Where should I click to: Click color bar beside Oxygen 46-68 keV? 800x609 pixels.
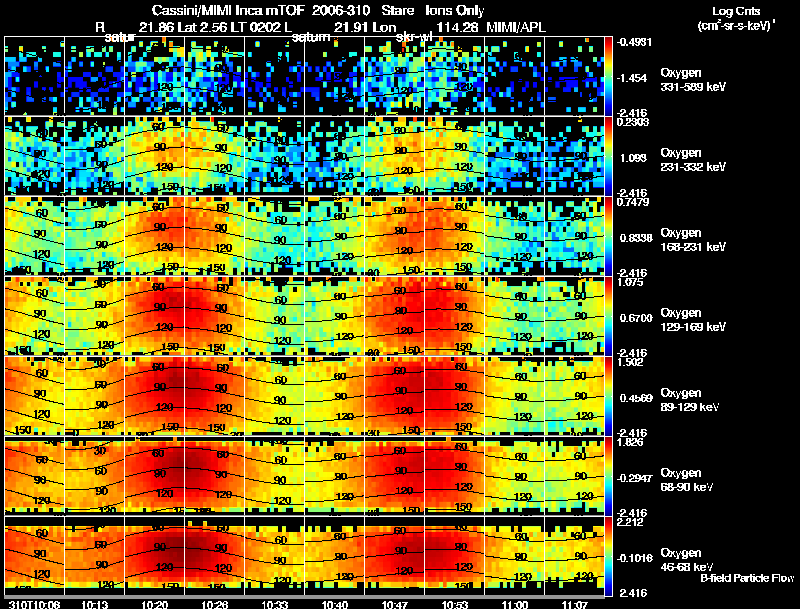coord(608,556)
